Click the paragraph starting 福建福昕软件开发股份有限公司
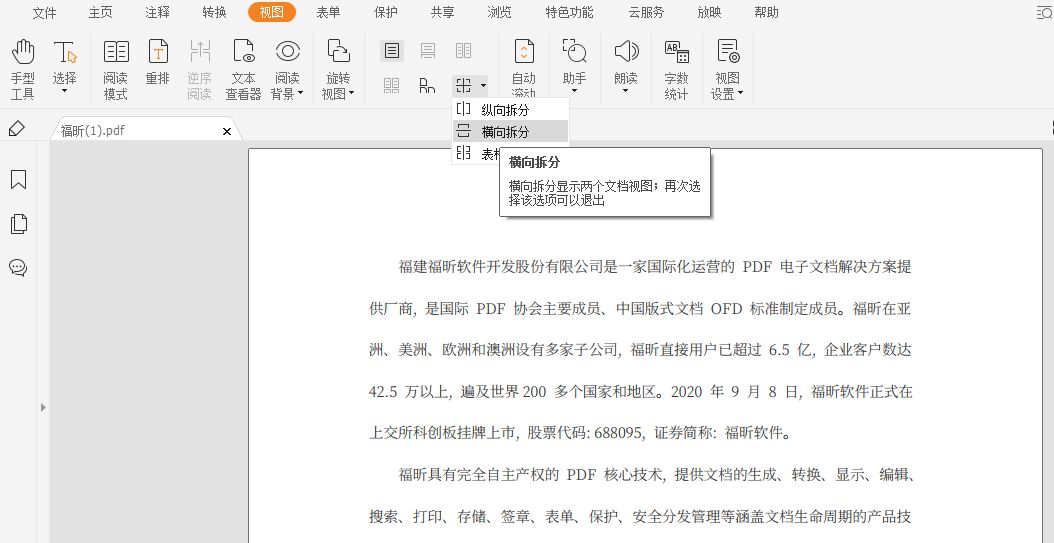This screenshot has width=1054, height=543. click(640, 349)
